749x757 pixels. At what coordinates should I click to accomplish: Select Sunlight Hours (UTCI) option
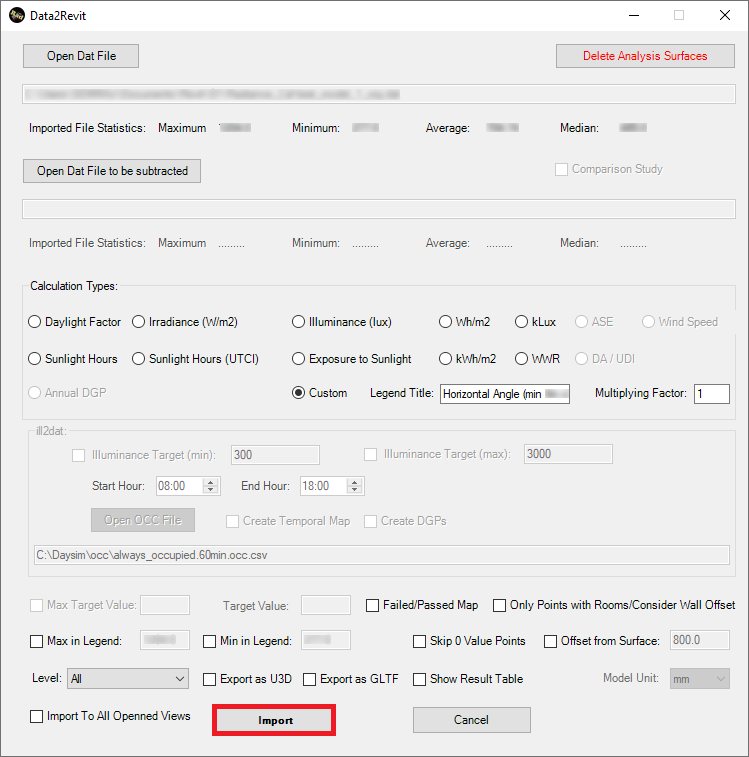pyautogui.click(x=138, y=359)
